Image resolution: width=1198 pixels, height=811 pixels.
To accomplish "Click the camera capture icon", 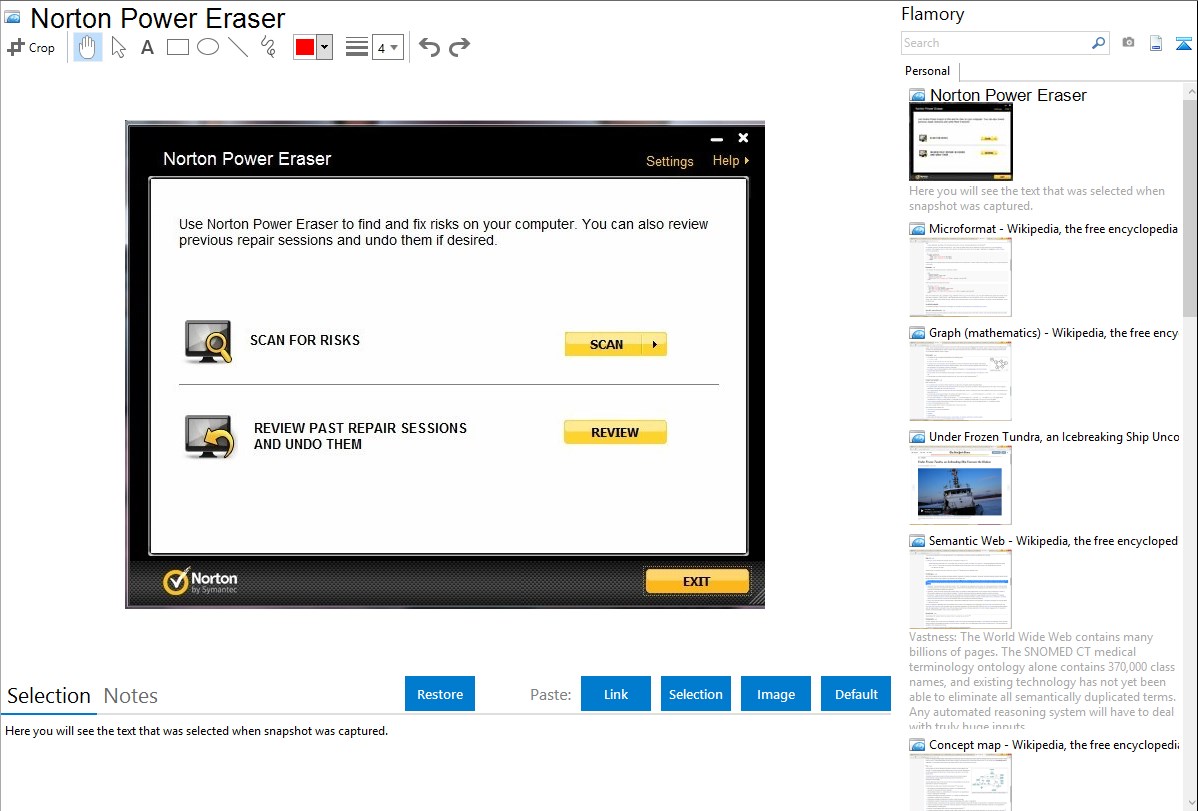I will click(1128, 43).
